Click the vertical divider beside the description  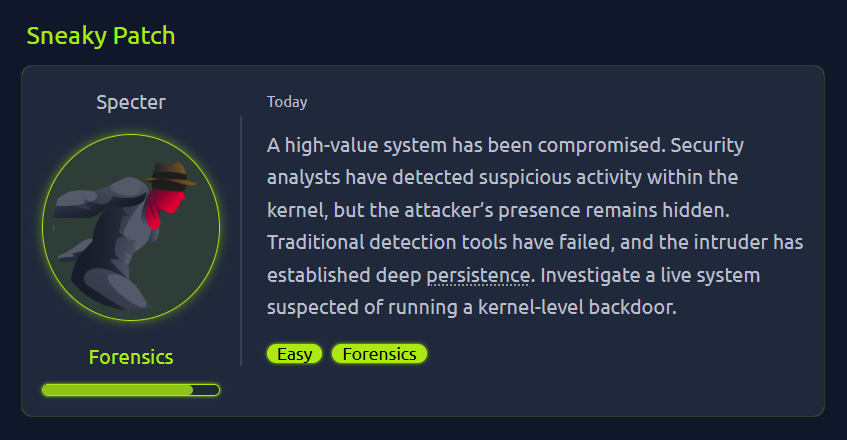point(241,240)
